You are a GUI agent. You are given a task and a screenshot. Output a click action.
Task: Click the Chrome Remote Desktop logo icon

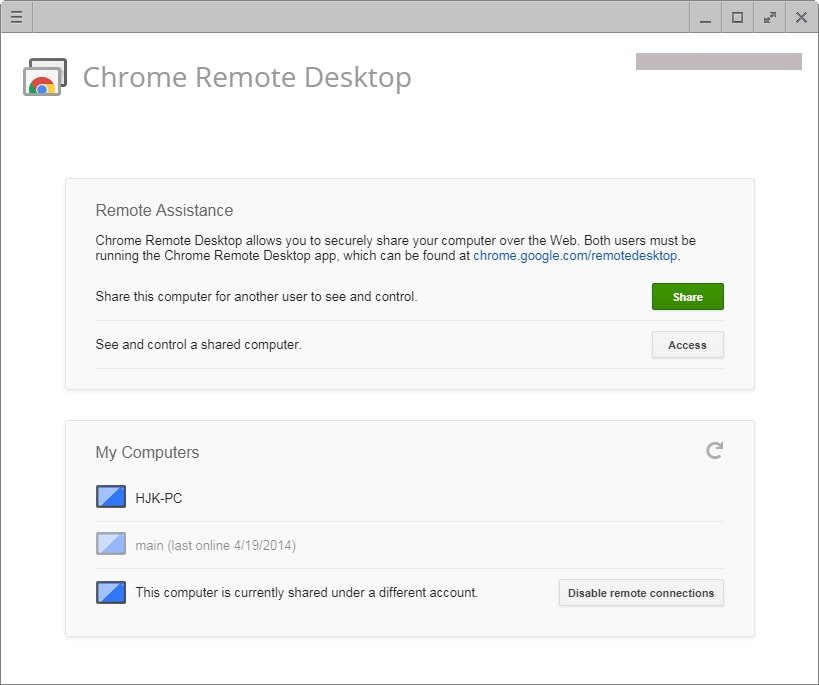[x=45, y=77]
